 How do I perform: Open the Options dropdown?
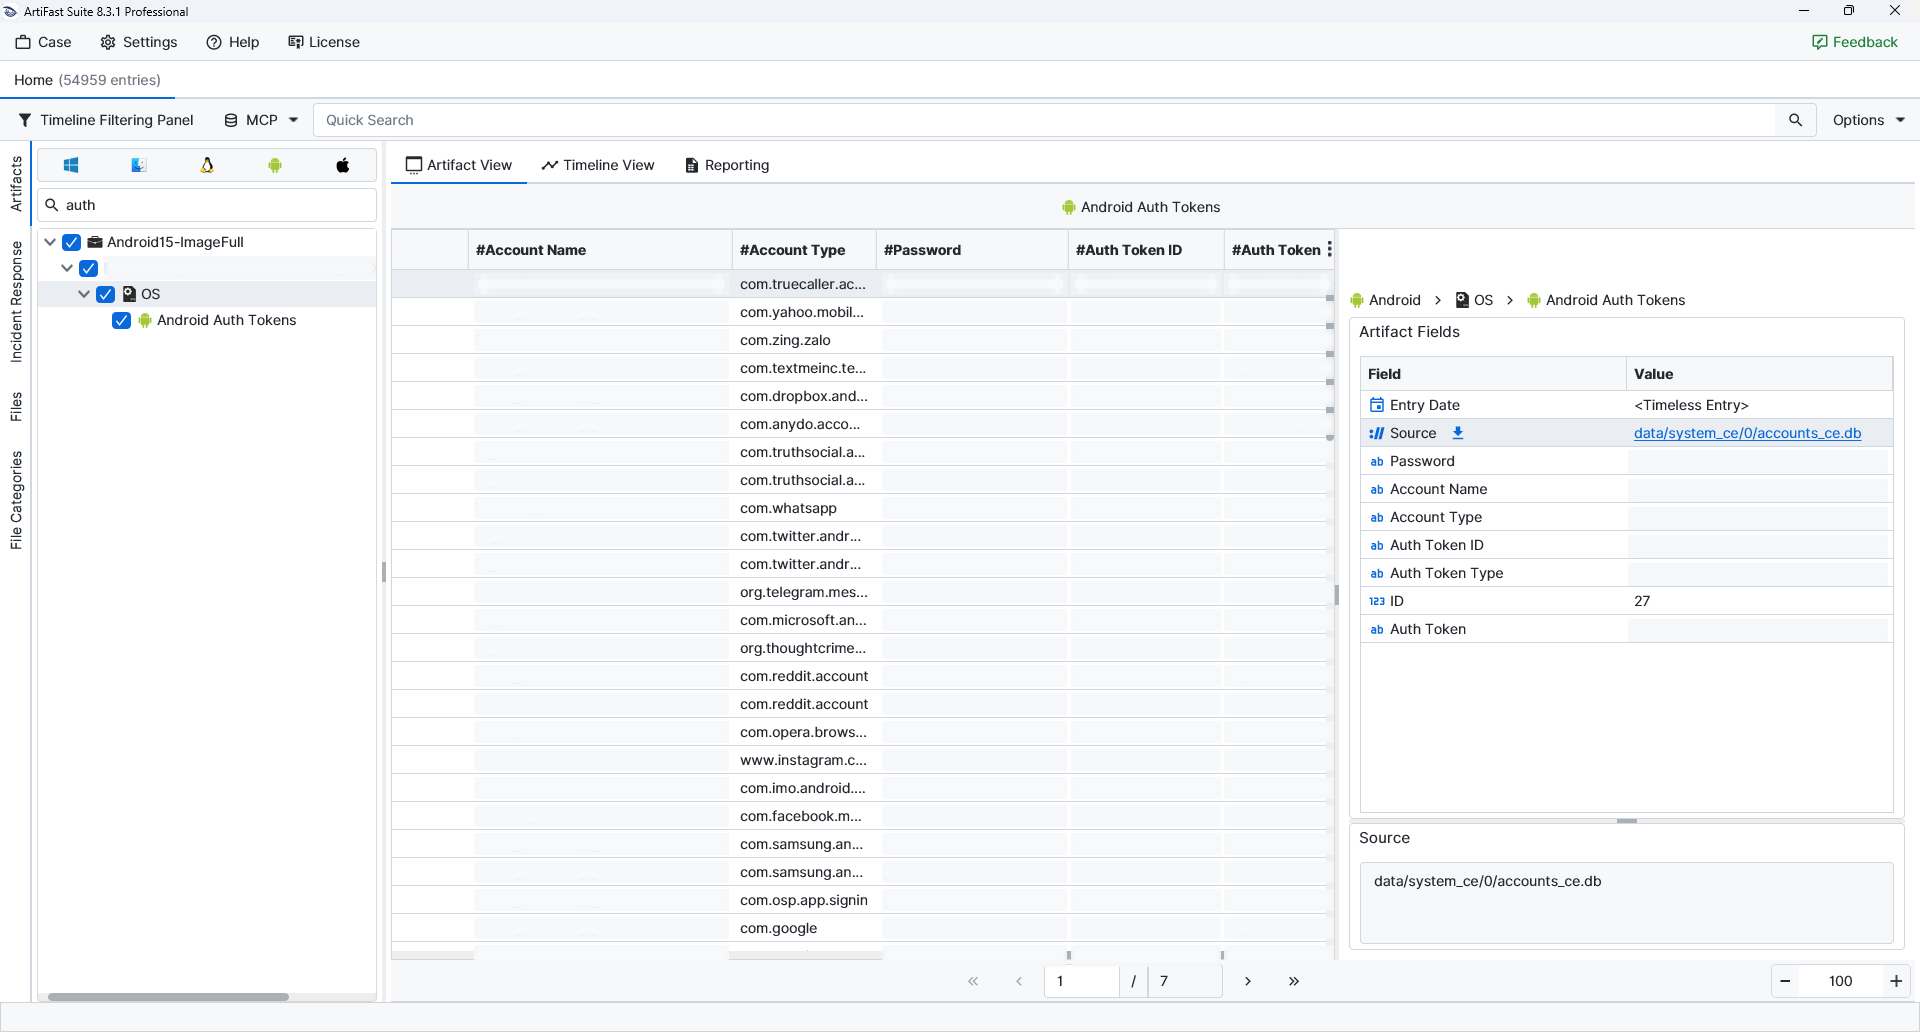point(1868,120)
